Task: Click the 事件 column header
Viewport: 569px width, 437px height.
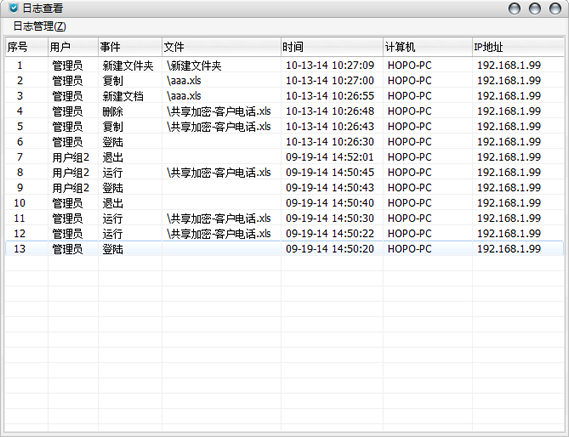Action: (x=130, y=47)
